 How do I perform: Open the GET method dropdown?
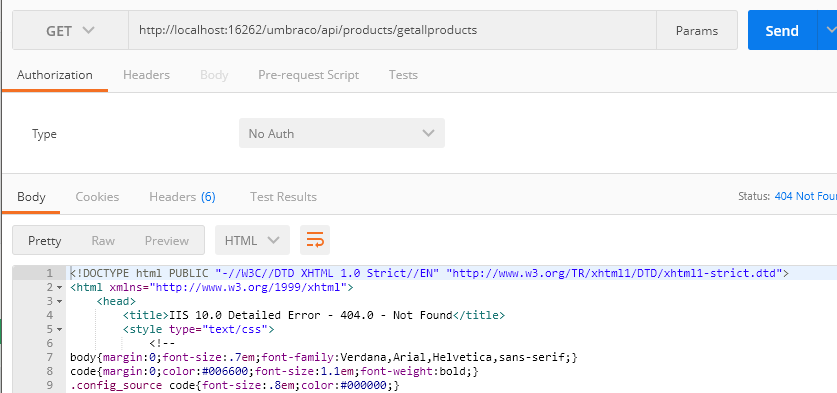[70, 31]
